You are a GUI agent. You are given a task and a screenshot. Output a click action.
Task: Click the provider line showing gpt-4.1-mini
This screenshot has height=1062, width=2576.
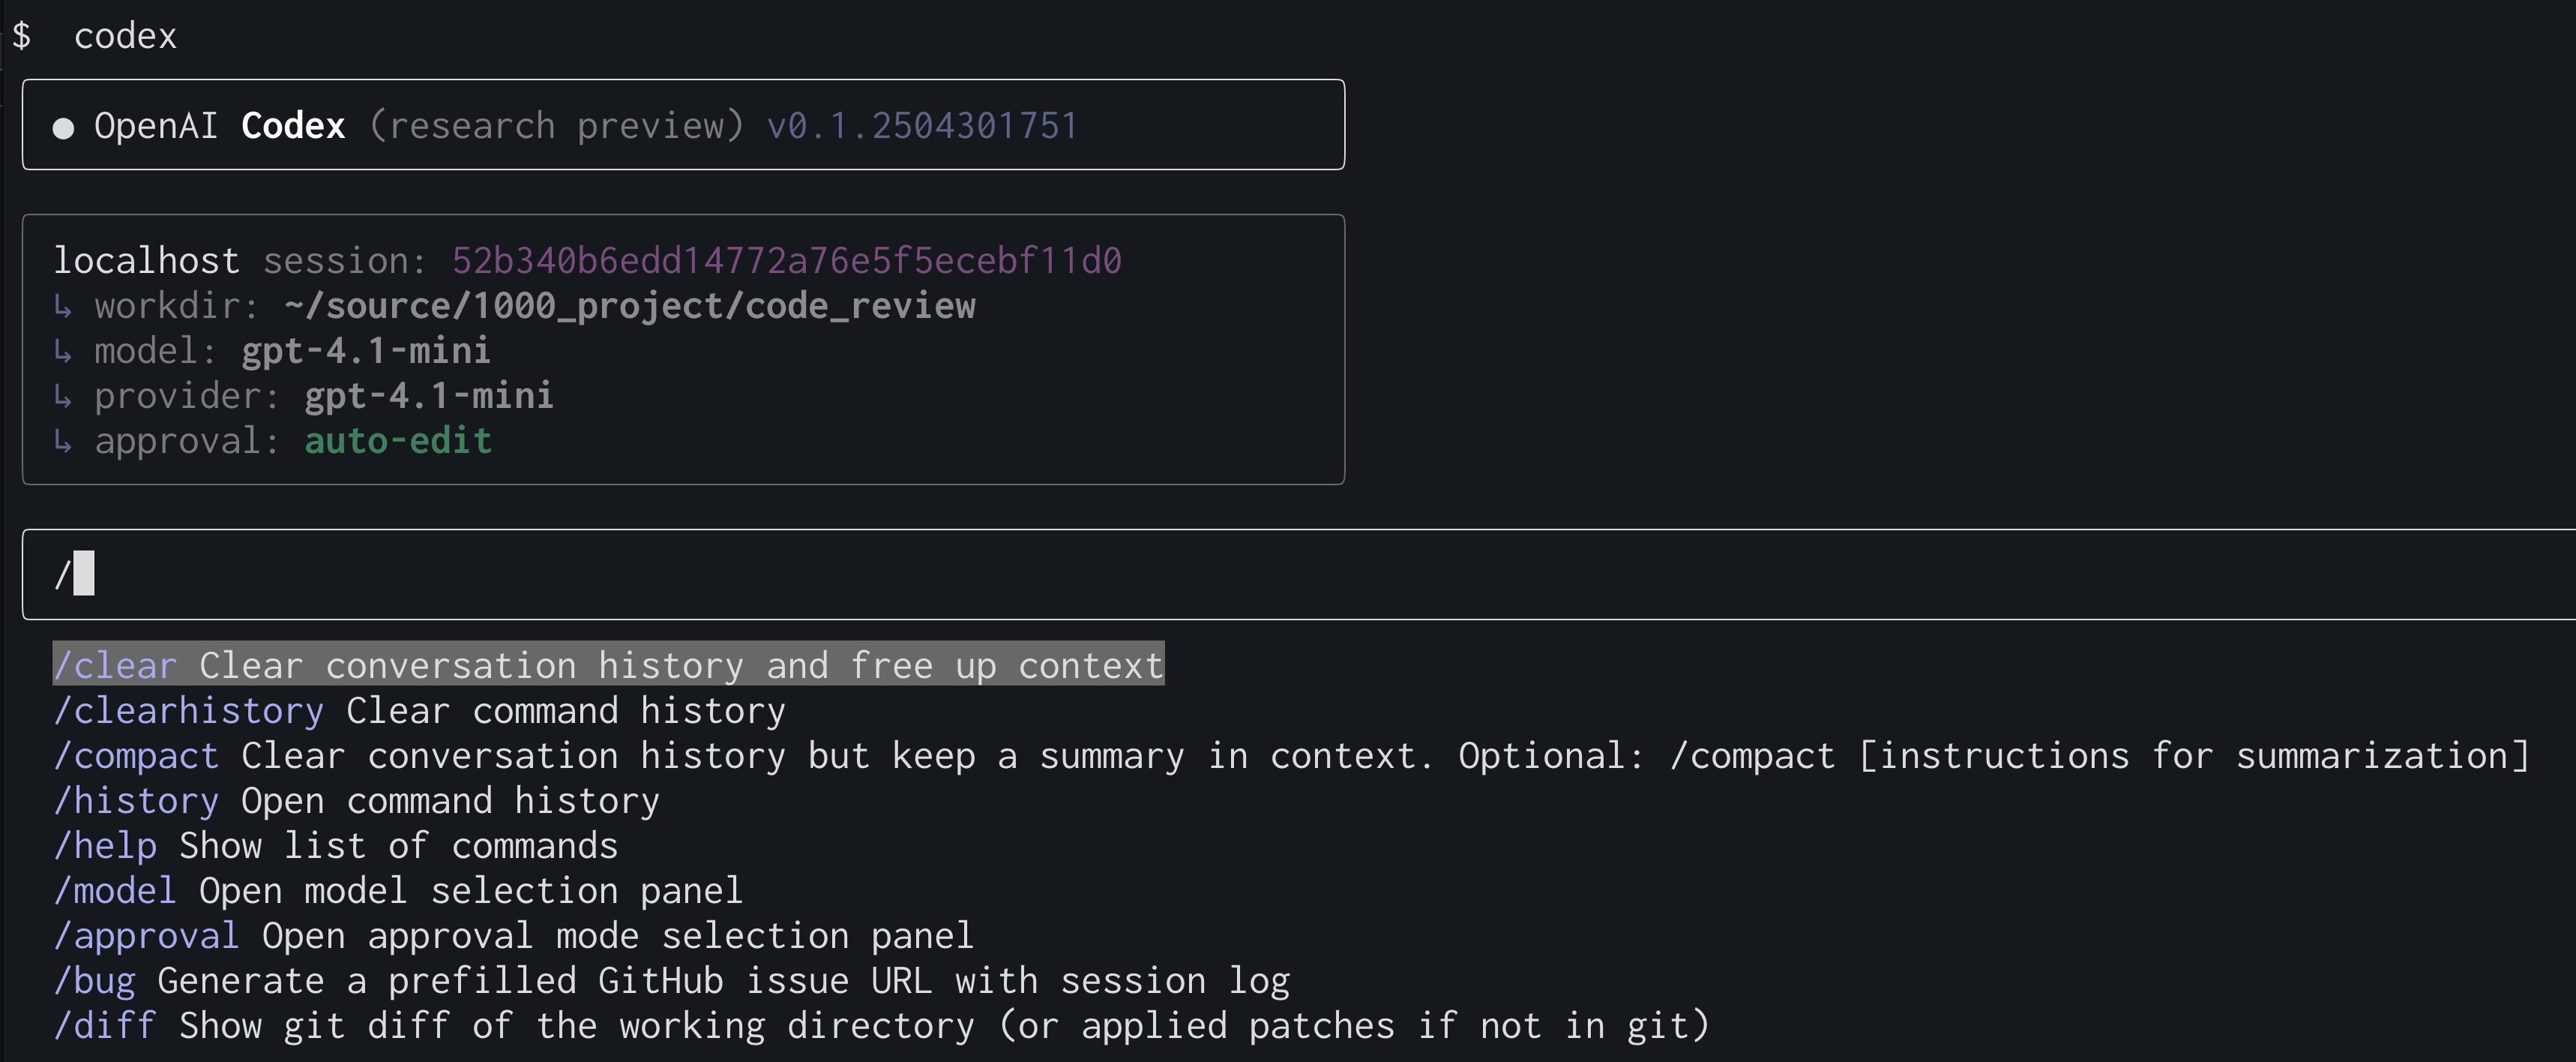428,395
